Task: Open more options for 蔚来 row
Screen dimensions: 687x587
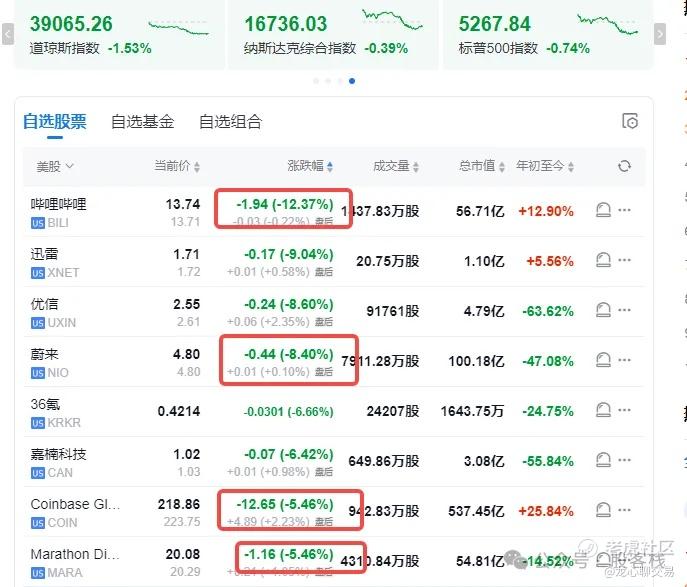Action: pos(624,360)
